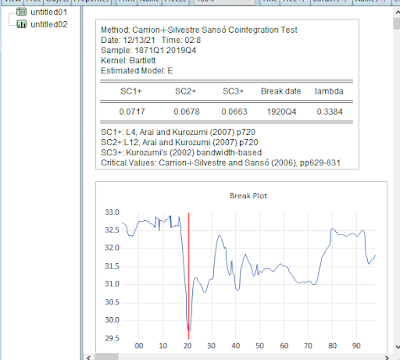Click the 29.5 y-axis label
The height and width of the screenshot is (360, 400).
[x=112, y=338]
